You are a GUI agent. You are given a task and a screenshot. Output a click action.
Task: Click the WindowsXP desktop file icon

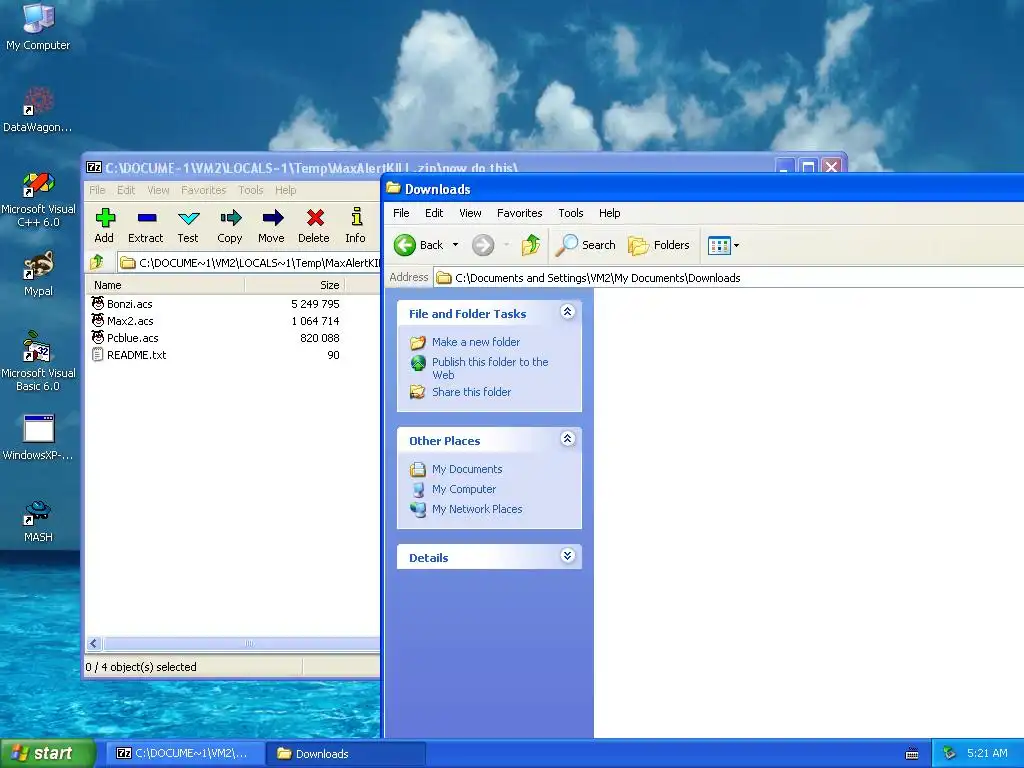pos(38,437)
